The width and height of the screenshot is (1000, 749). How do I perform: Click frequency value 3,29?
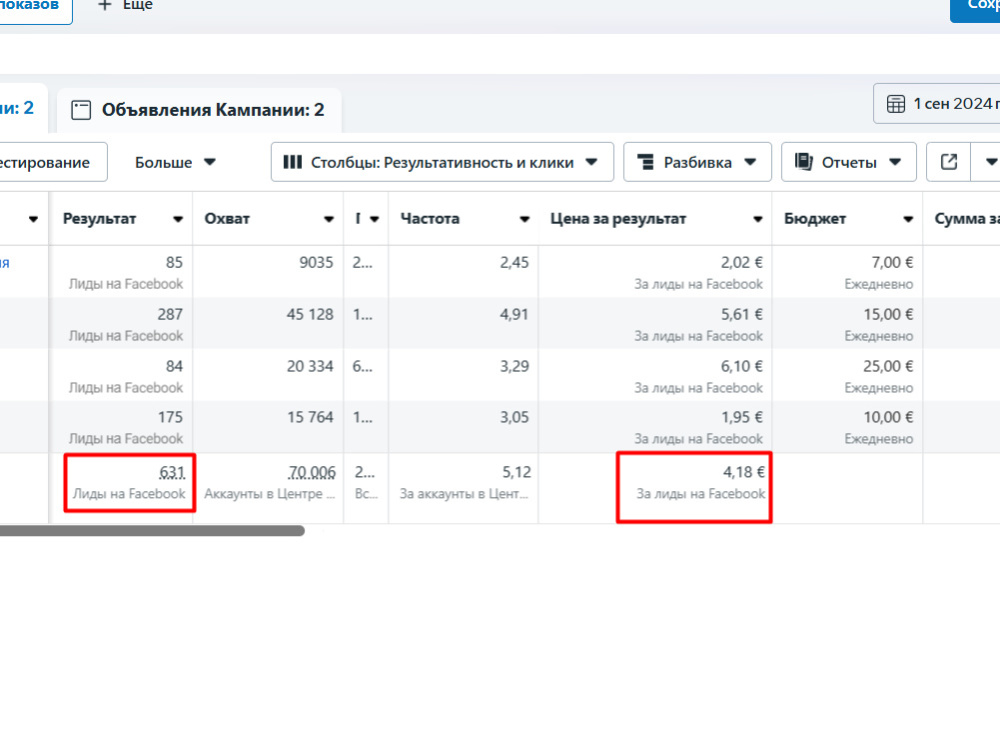click(515, 366)
